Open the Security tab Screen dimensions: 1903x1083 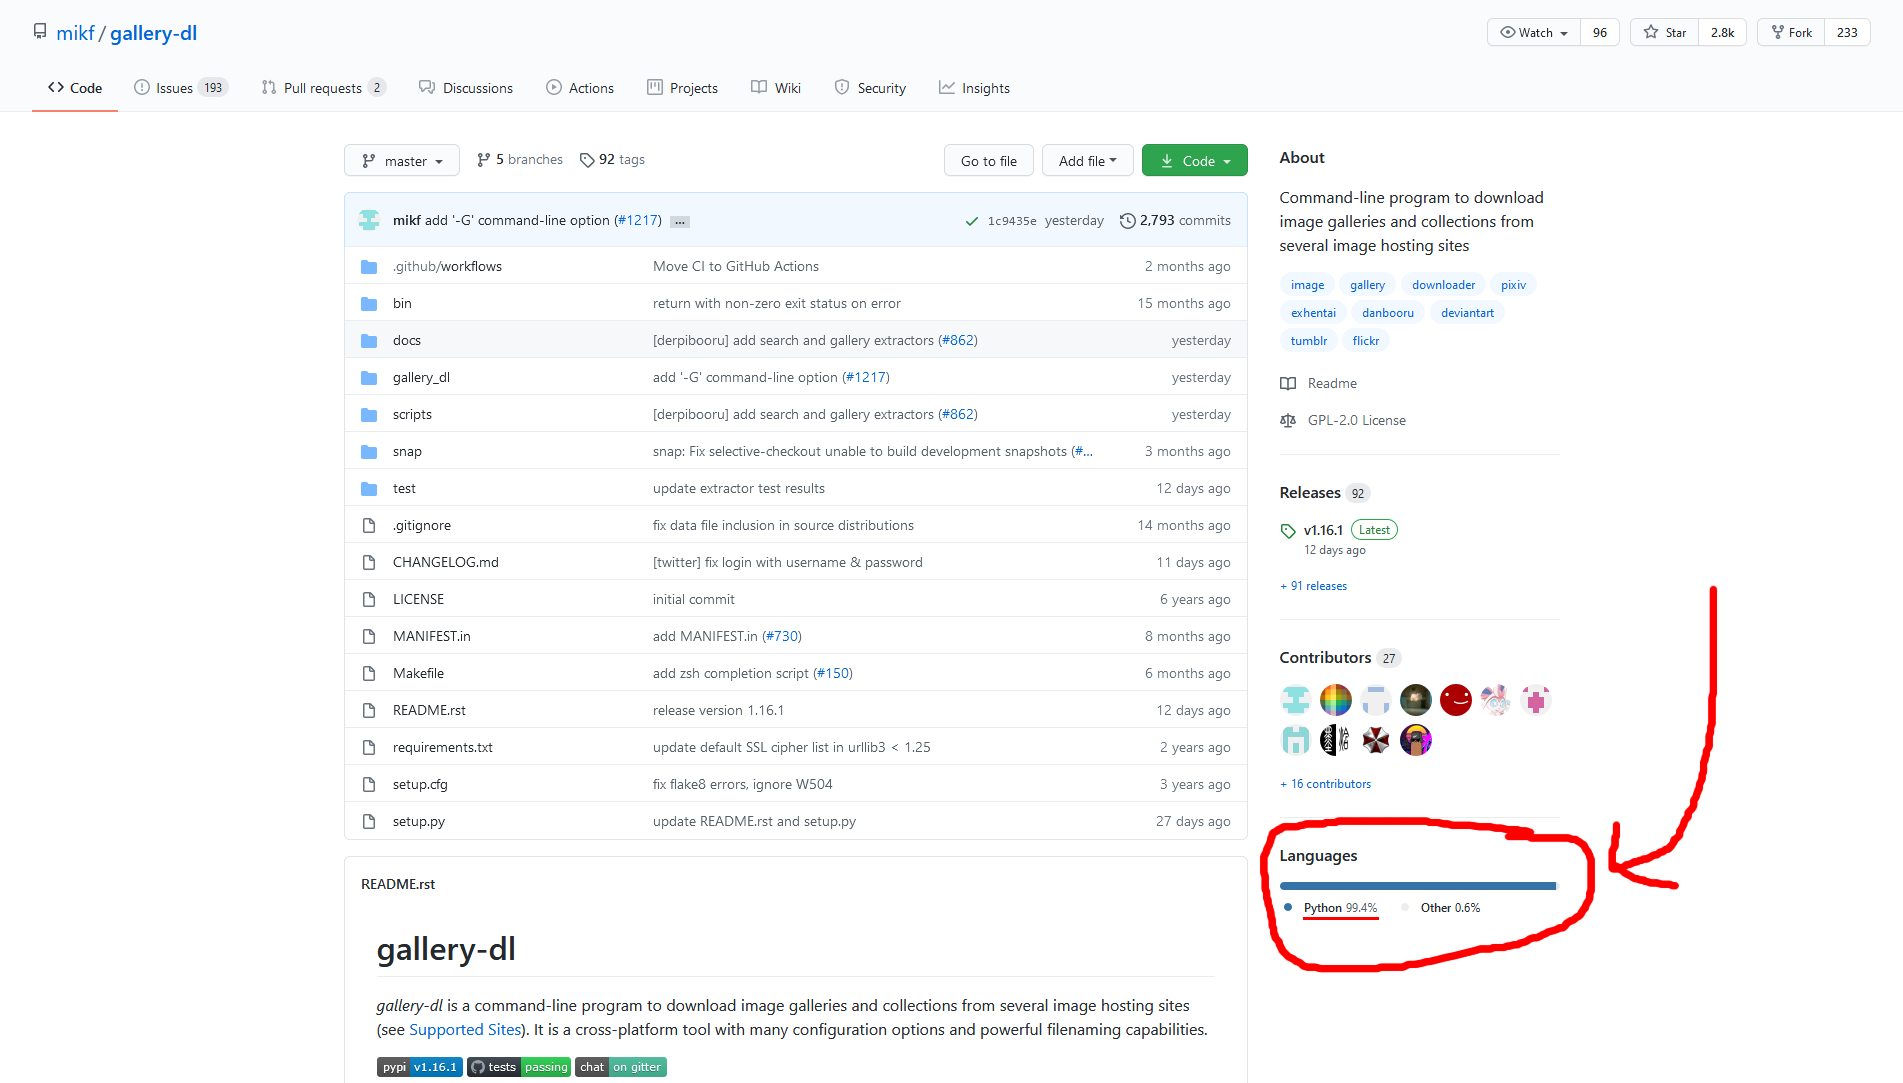coord(870,88)
